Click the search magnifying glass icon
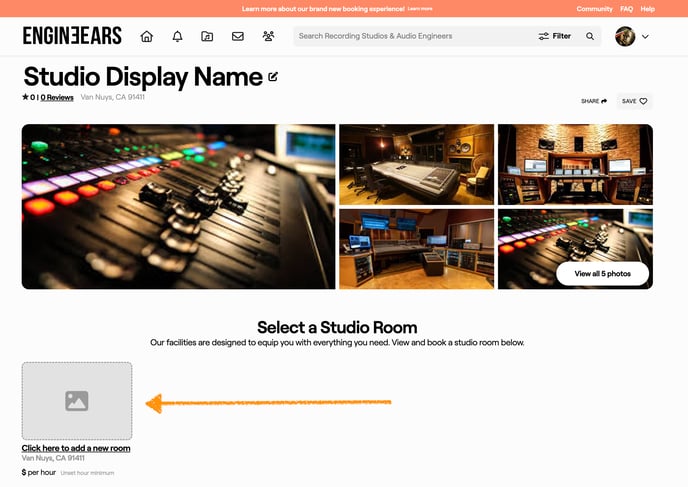 click(590, 36)
